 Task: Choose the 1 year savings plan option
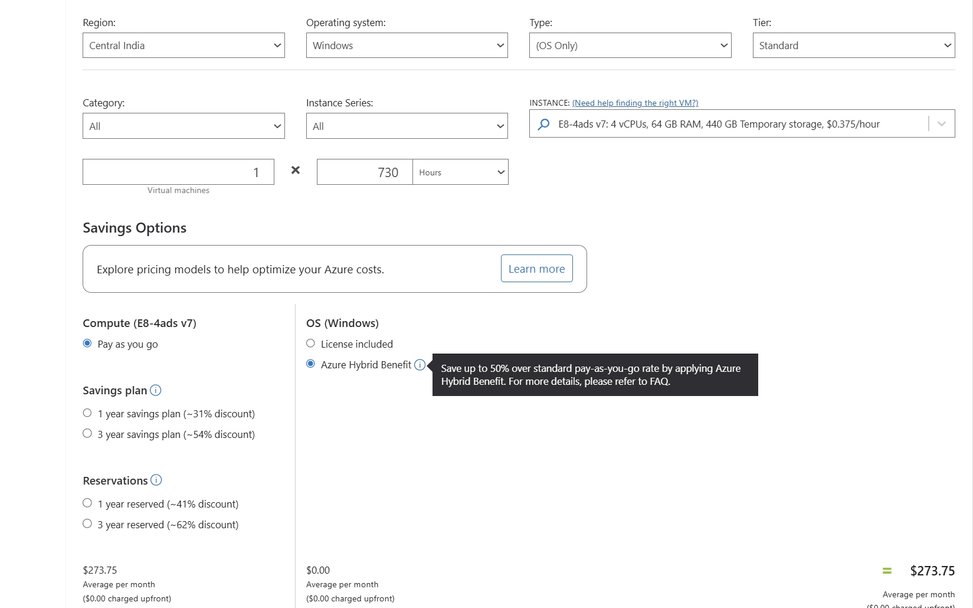pyautogui.click(x=87, y=412)
